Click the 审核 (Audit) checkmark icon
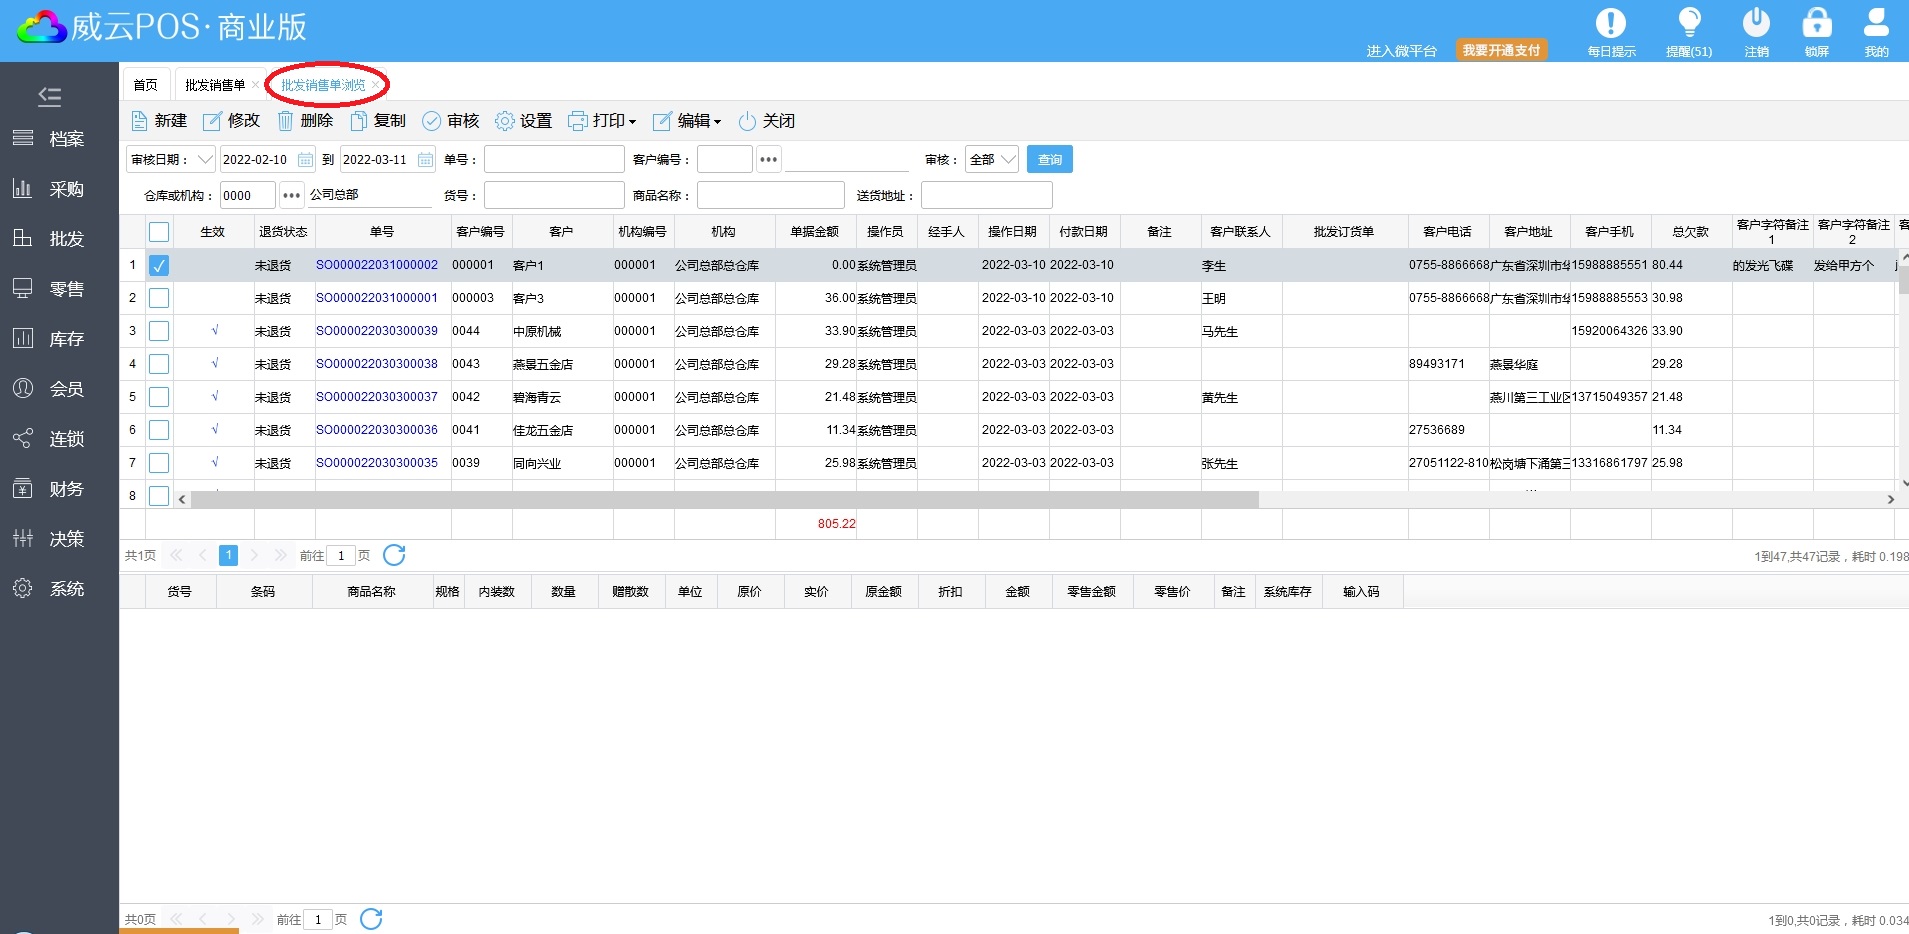The width and height of the screenshot is (1909, 934). click(x=431, y=121)
